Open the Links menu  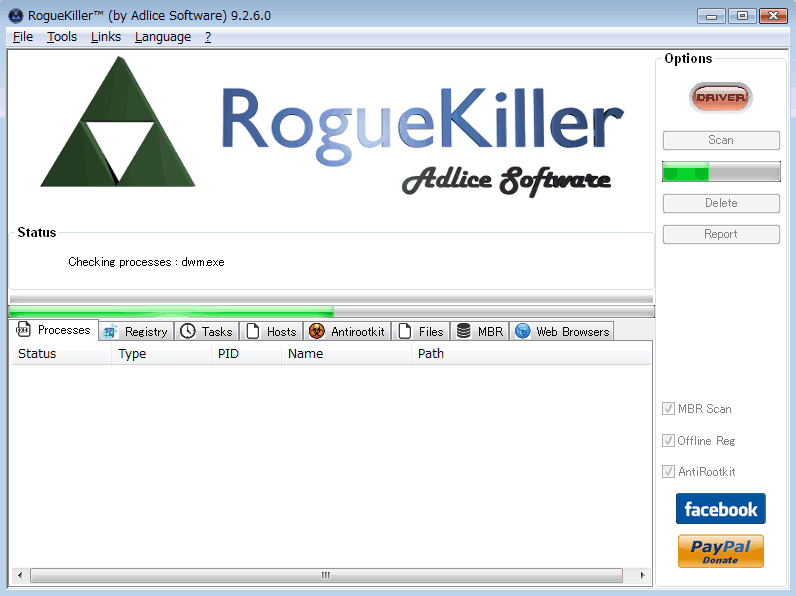tap(106, 37)
